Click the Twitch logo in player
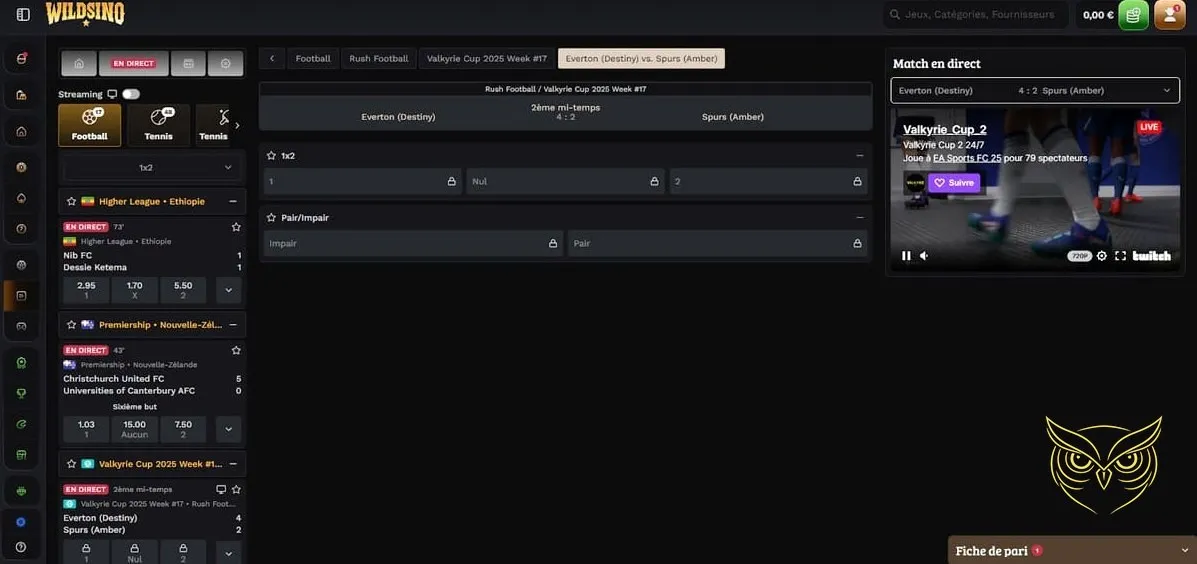The width and height of the screenshot is (1197, 564). (1151, 256)
